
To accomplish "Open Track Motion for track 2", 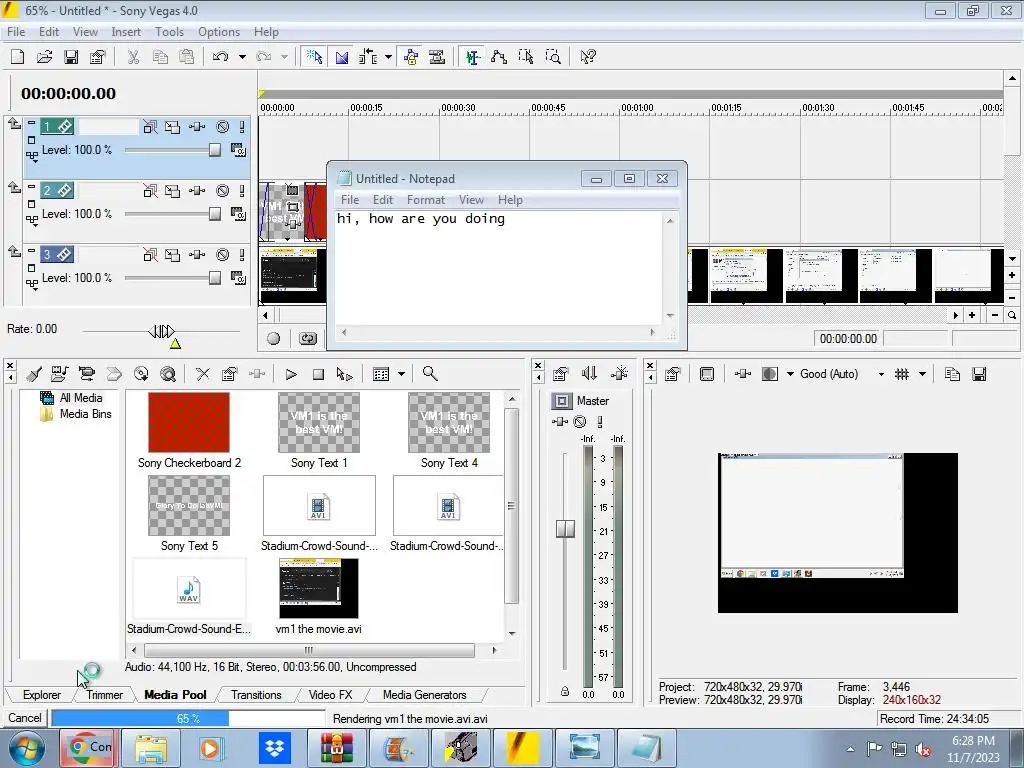I will 172,191.
